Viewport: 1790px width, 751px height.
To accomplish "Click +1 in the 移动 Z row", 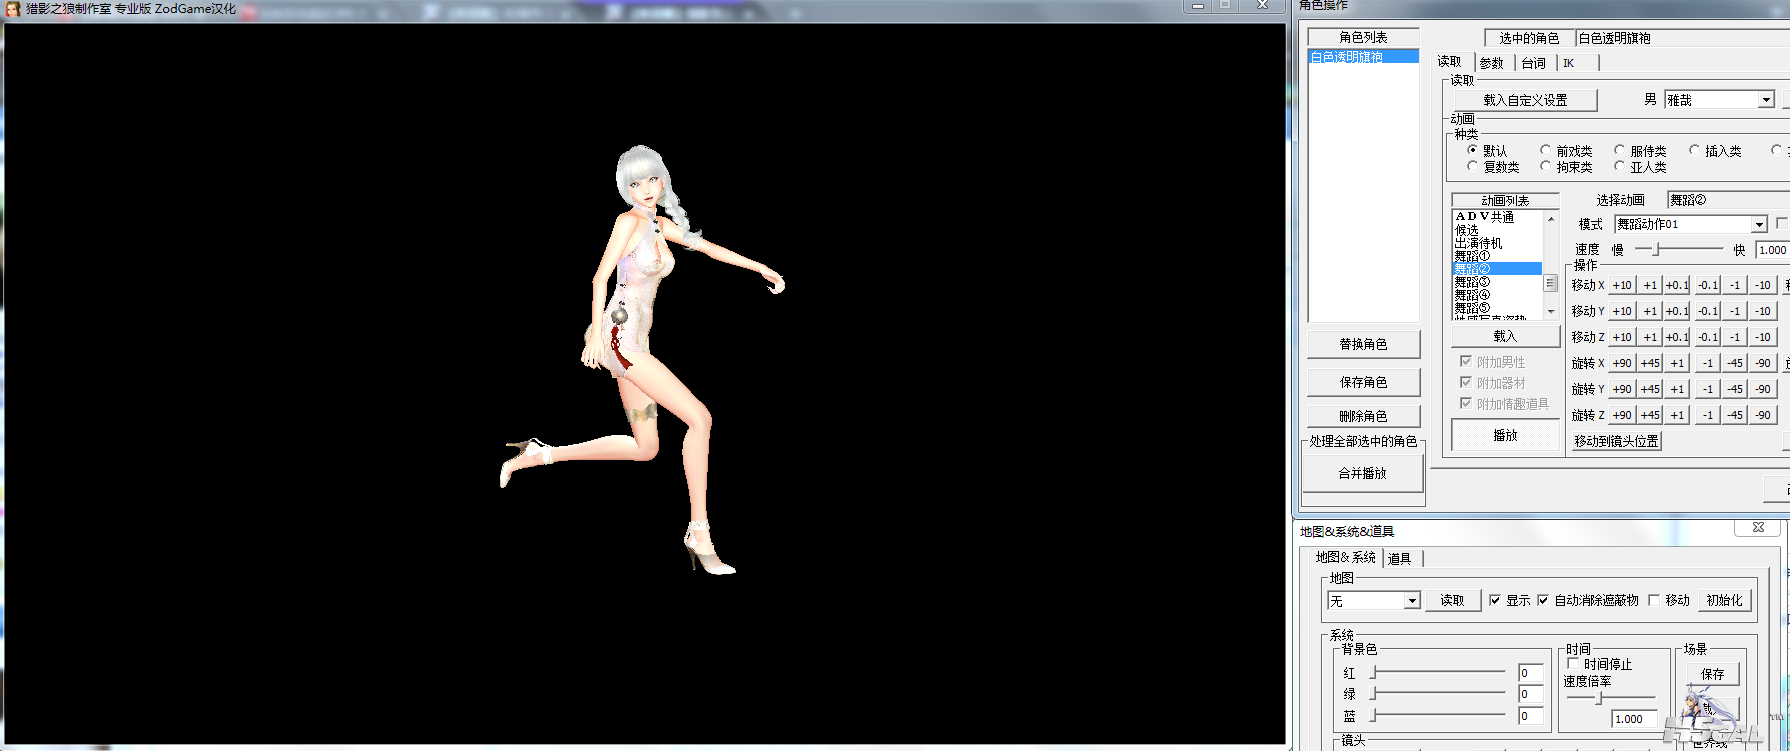I will tap(1650, 337).
